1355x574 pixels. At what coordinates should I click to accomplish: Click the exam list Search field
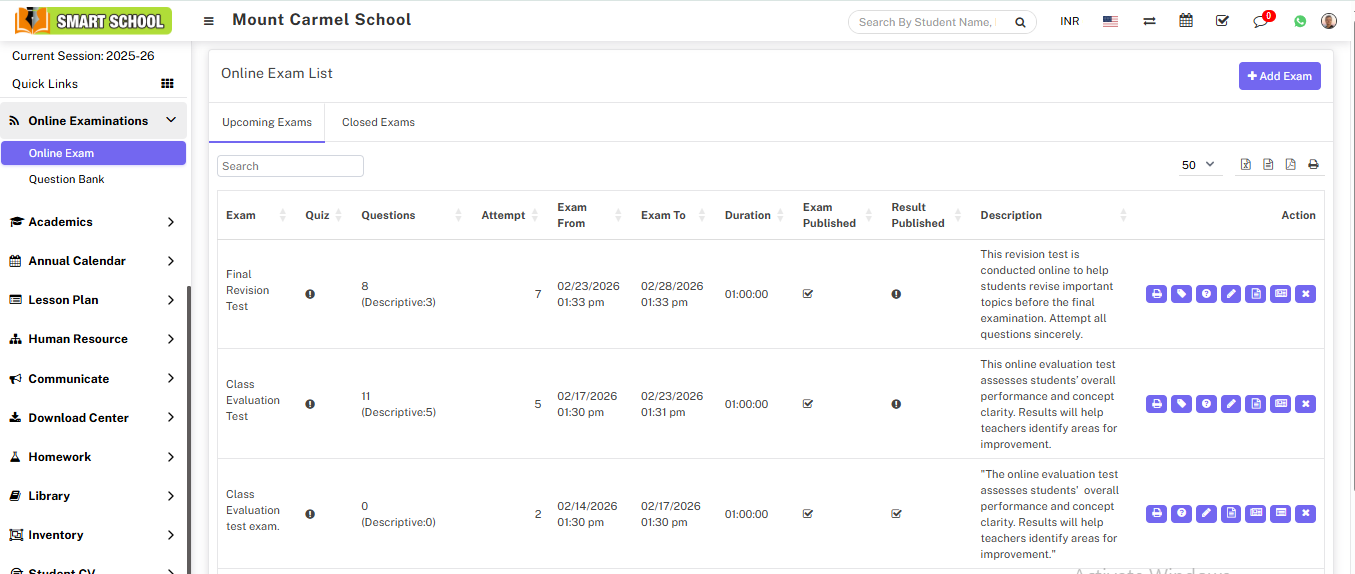click(x=290, y=166)
